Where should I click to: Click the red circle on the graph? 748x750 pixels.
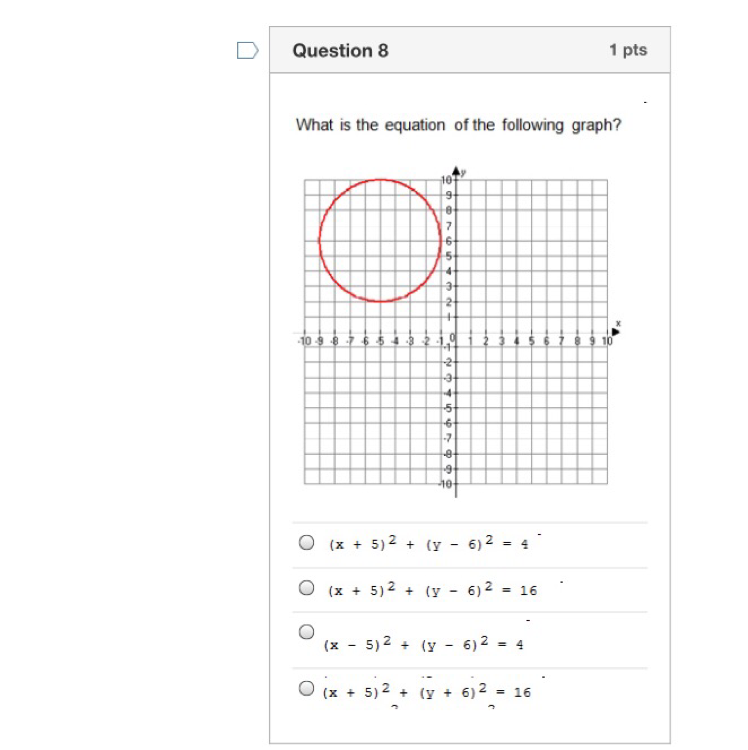(x=320, y=240)
